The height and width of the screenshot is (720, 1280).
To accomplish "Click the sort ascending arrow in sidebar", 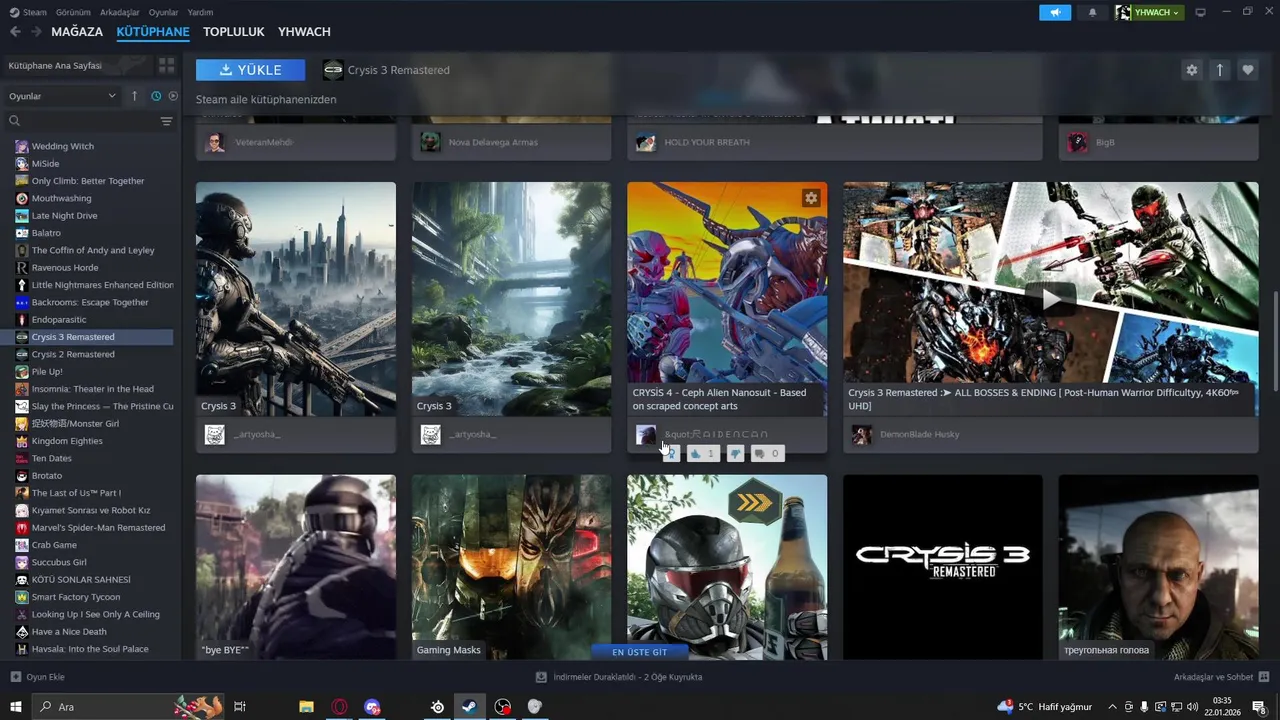I will click(134, 96).
